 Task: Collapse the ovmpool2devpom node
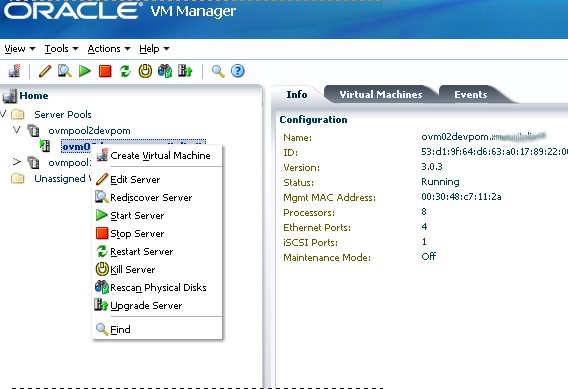coord(17,130)
